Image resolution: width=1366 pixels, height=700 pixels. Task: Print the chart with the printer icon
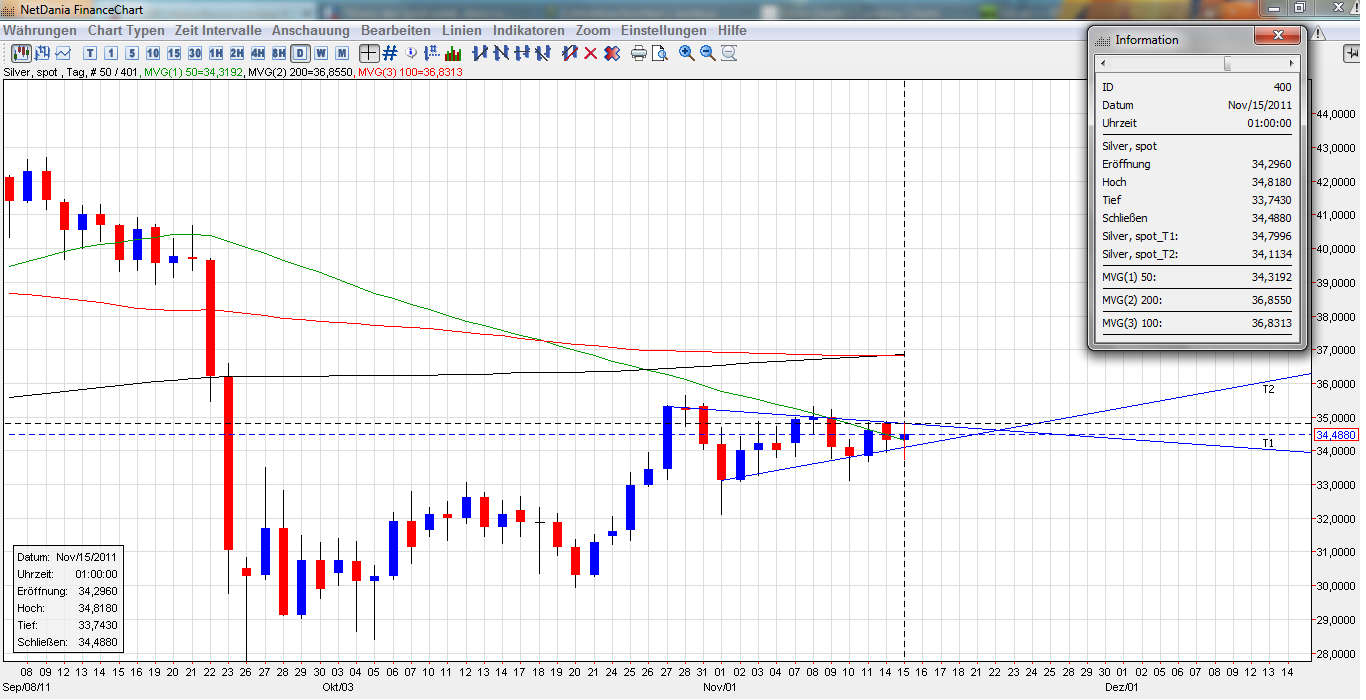pyautogui.click(x=639, y=53)
